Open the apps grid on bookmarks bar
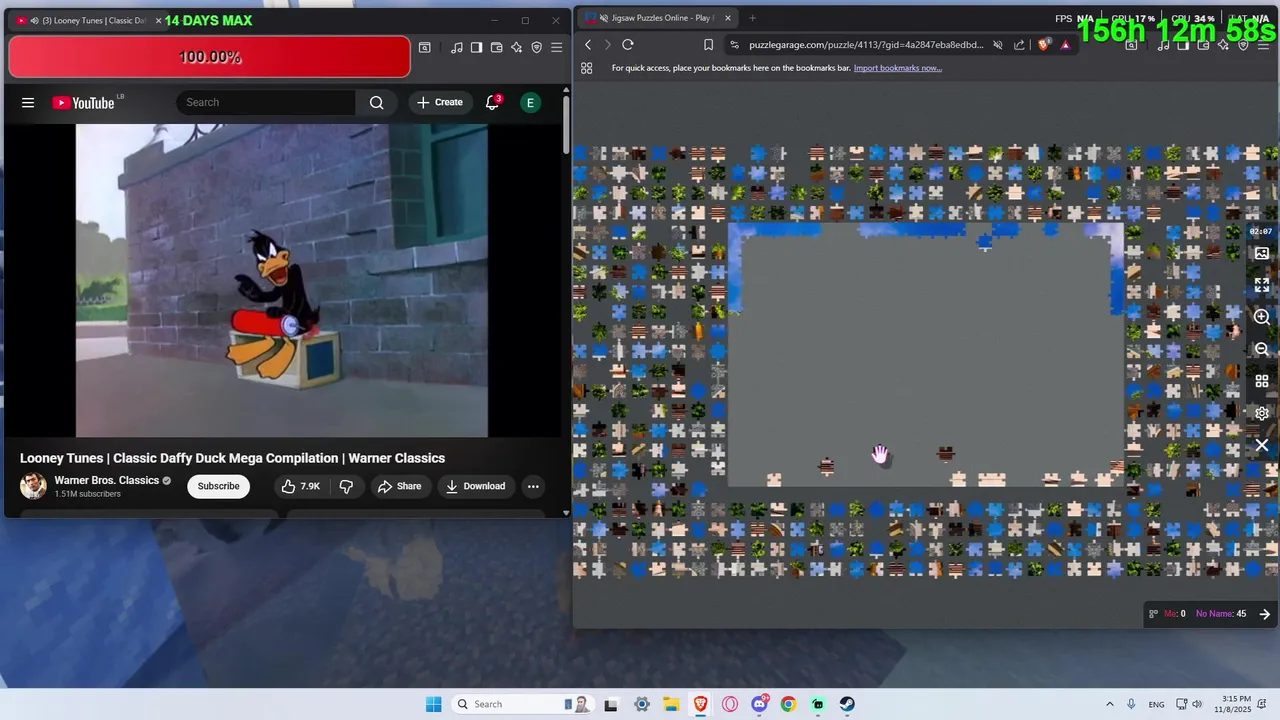The image size is (1280, 720). (587, 68)
